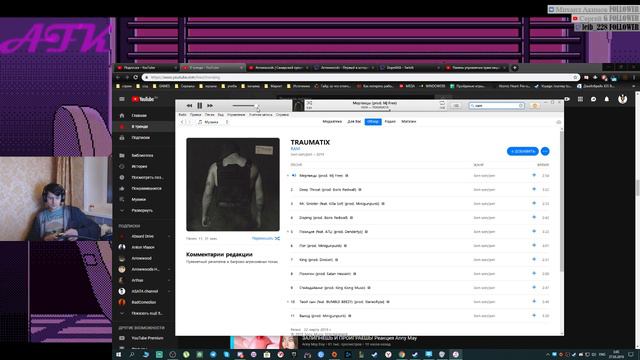Toggle shuffle in the now-playing display
The width and height of the screenshot is (640, 360).
(309, 103)
